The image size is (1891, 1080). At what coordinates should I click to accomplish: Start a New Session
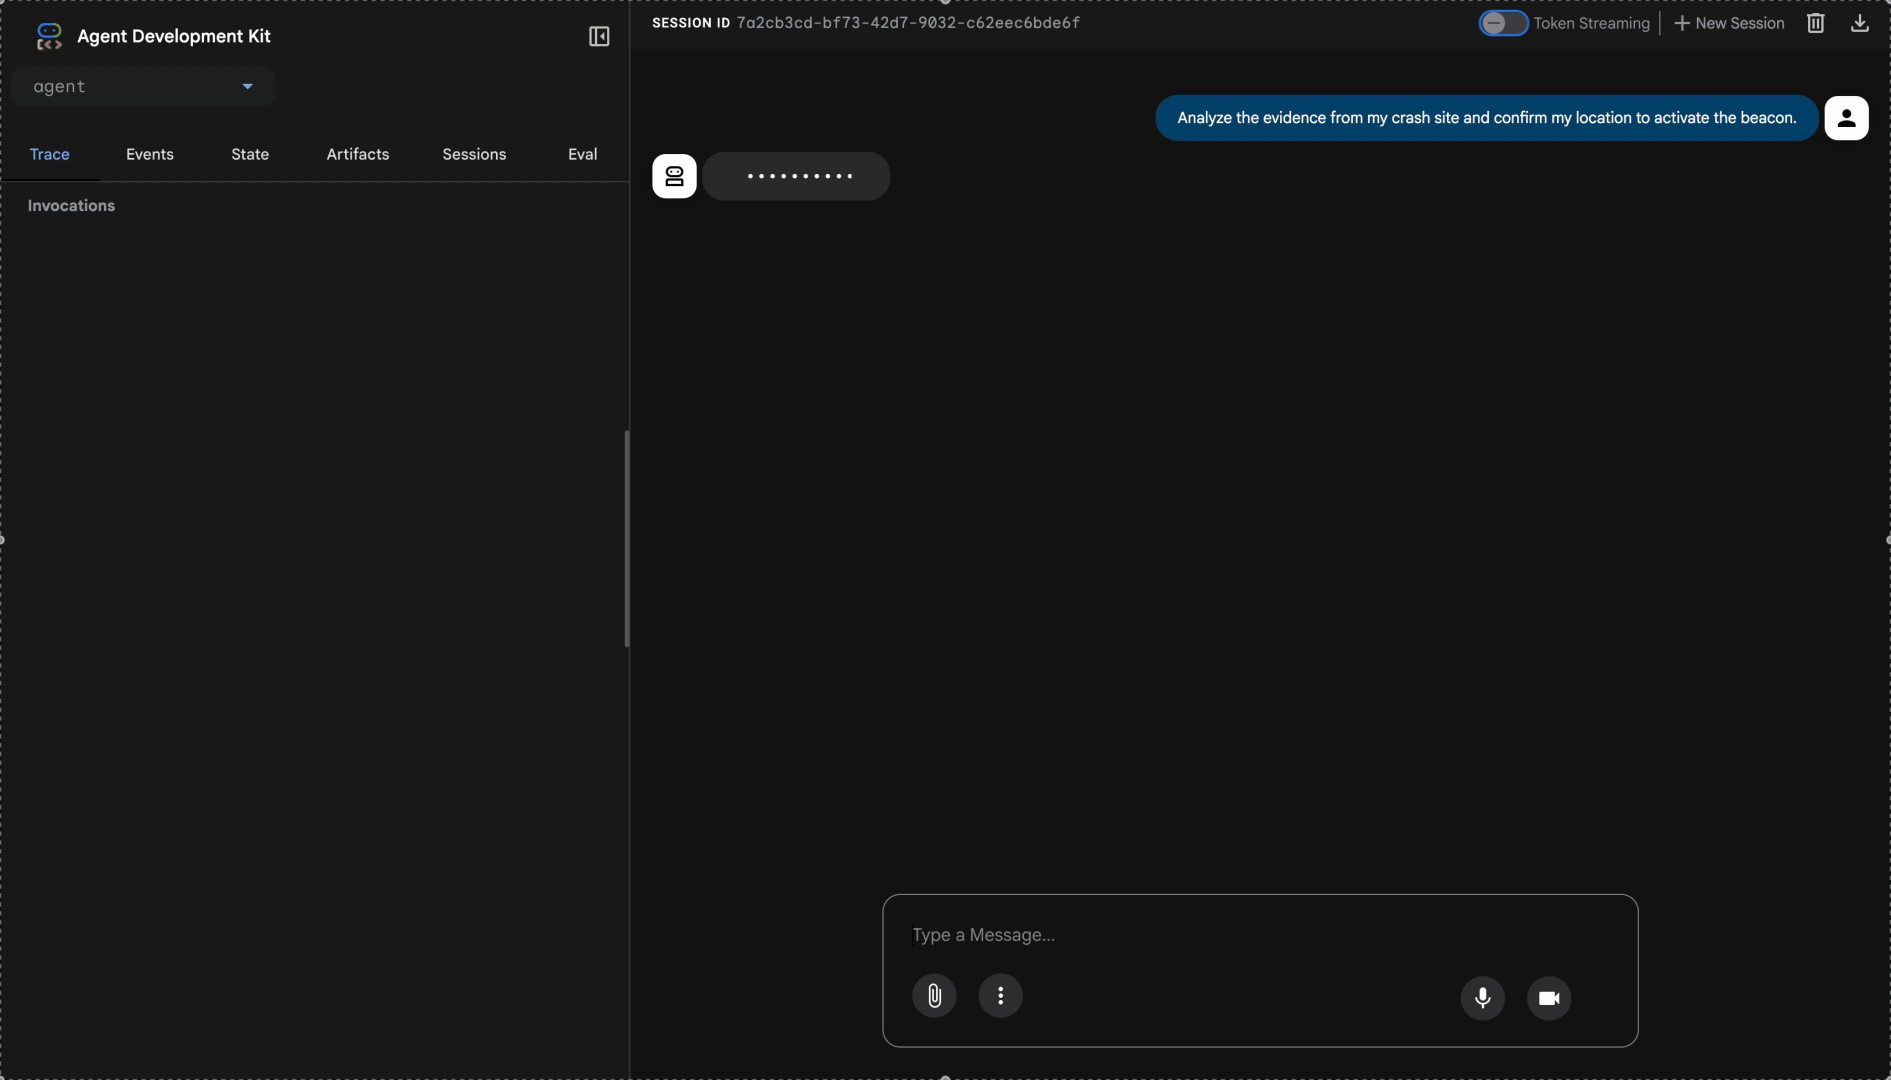click(1728, 23)
